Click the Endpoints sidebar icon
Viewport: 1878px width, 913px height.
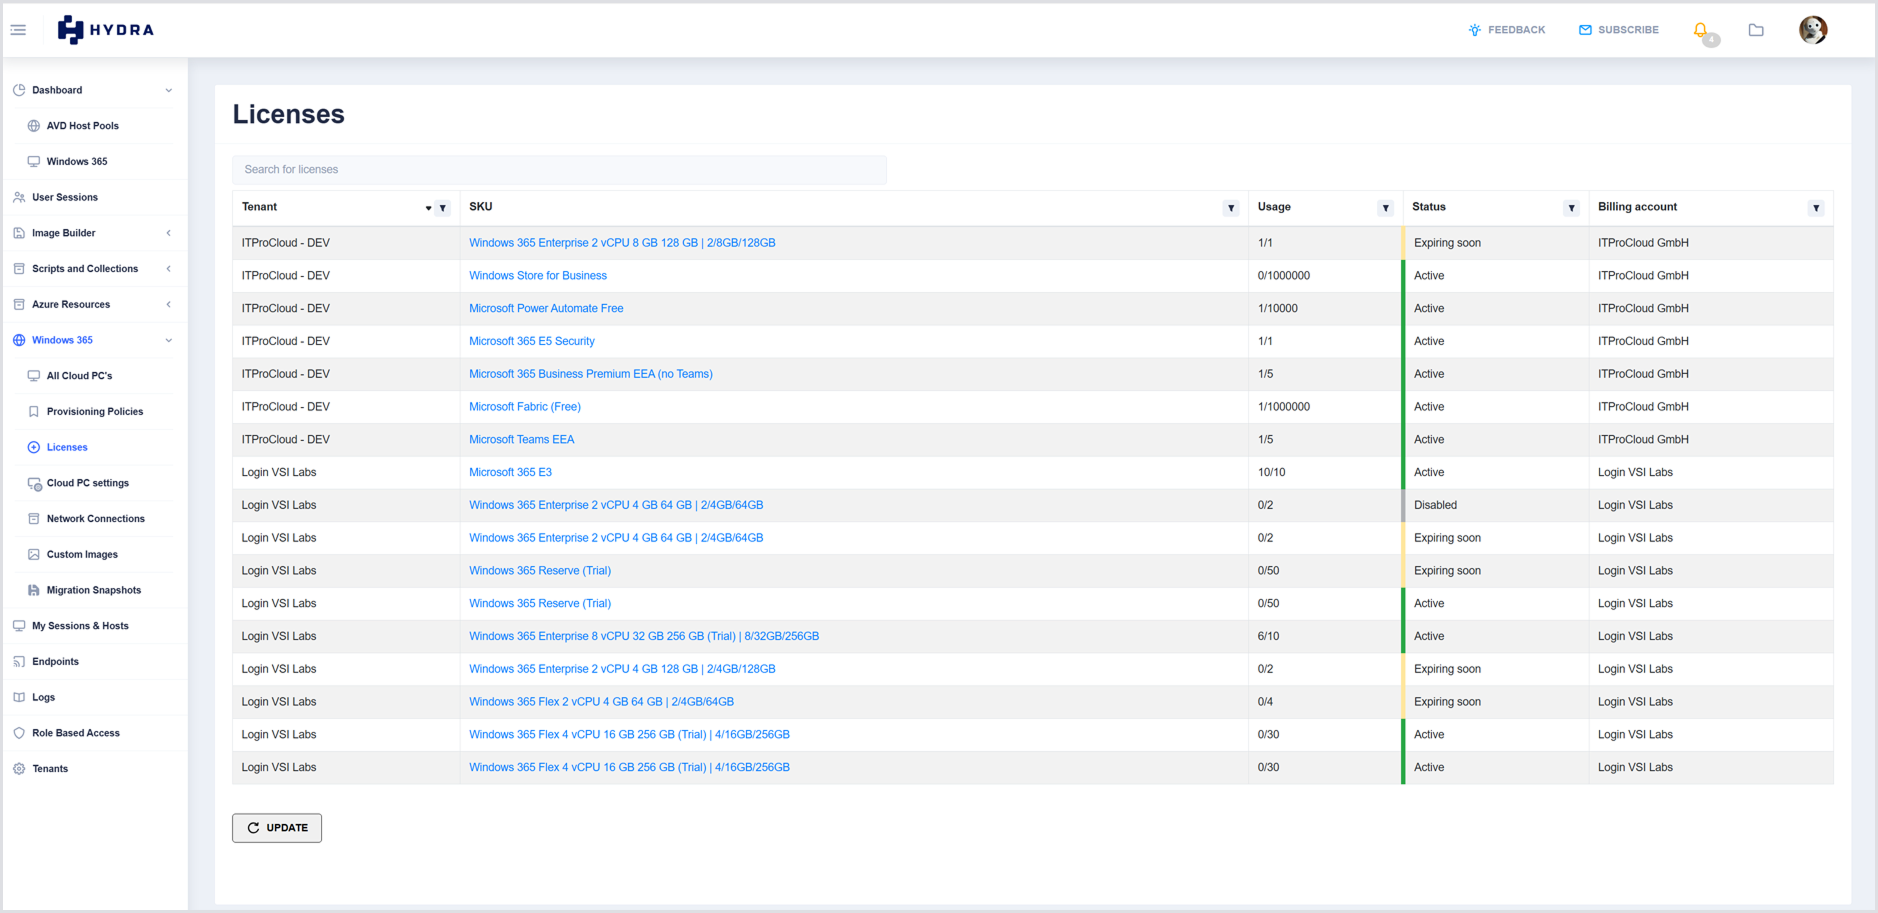pyautogui.click(x=19, y=662)
